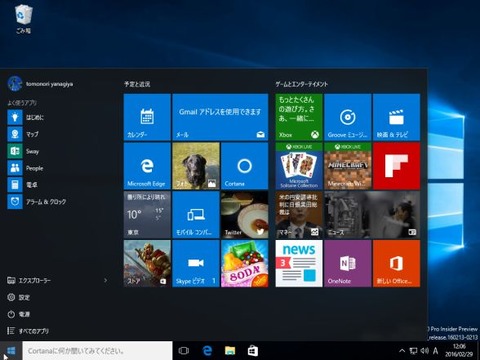Open the Groove Music tile

pyautogui.click(x=348, y=117)
